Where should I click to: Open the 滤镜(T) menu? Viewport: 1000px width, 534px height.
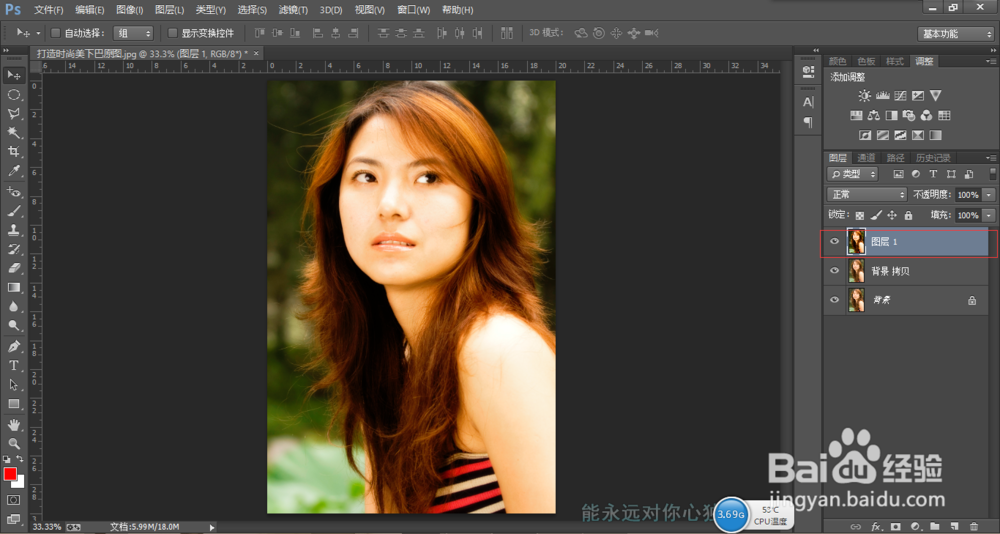click(x=293, y=10)
